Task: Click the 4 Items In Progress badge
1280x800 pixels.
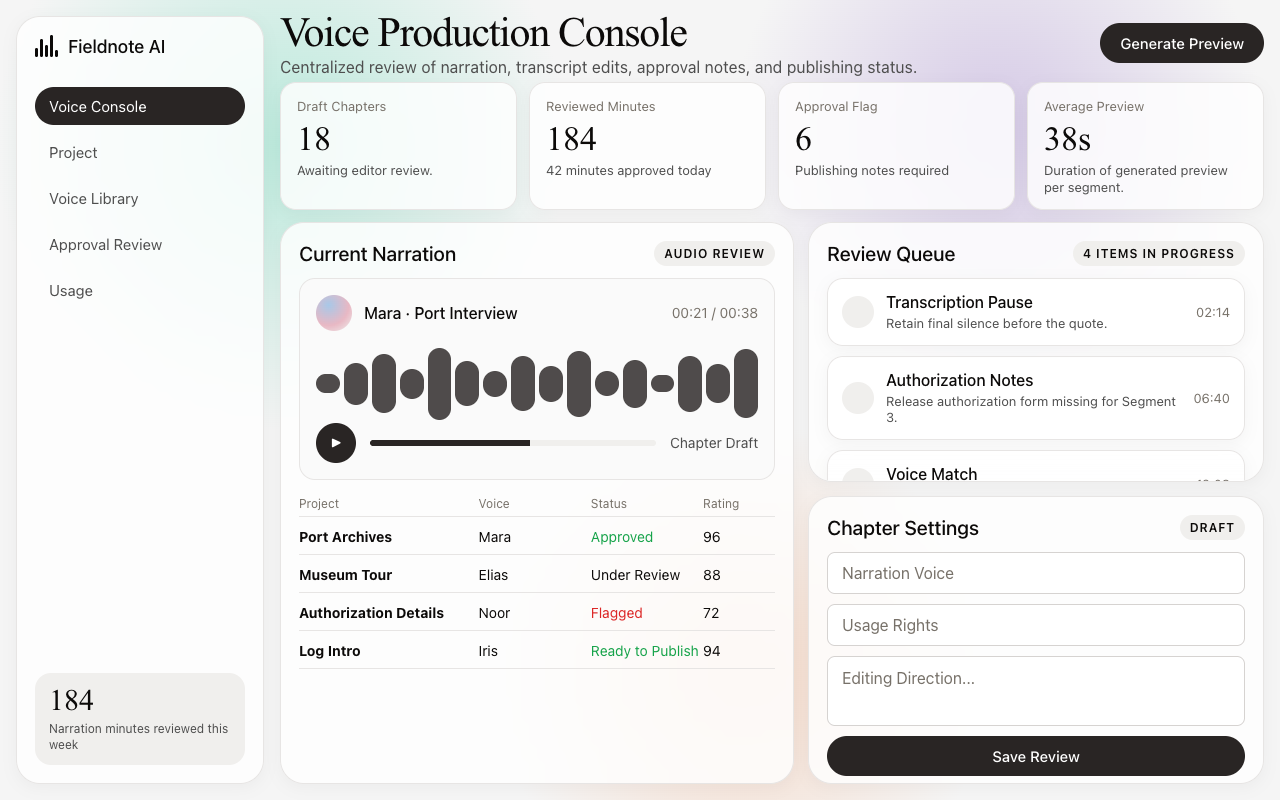Action: (1159, 254)
